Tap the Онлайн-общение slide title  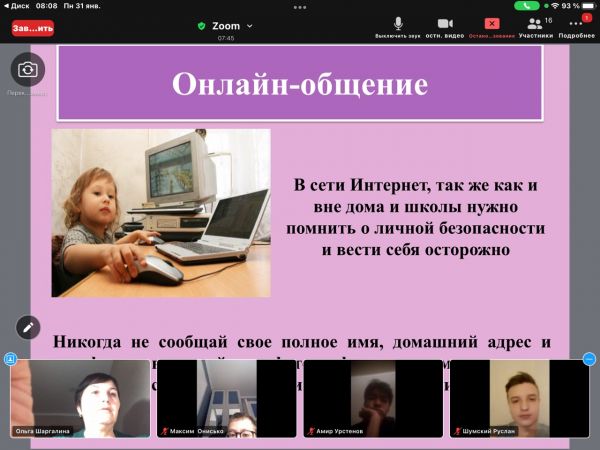tap(300, 84)
